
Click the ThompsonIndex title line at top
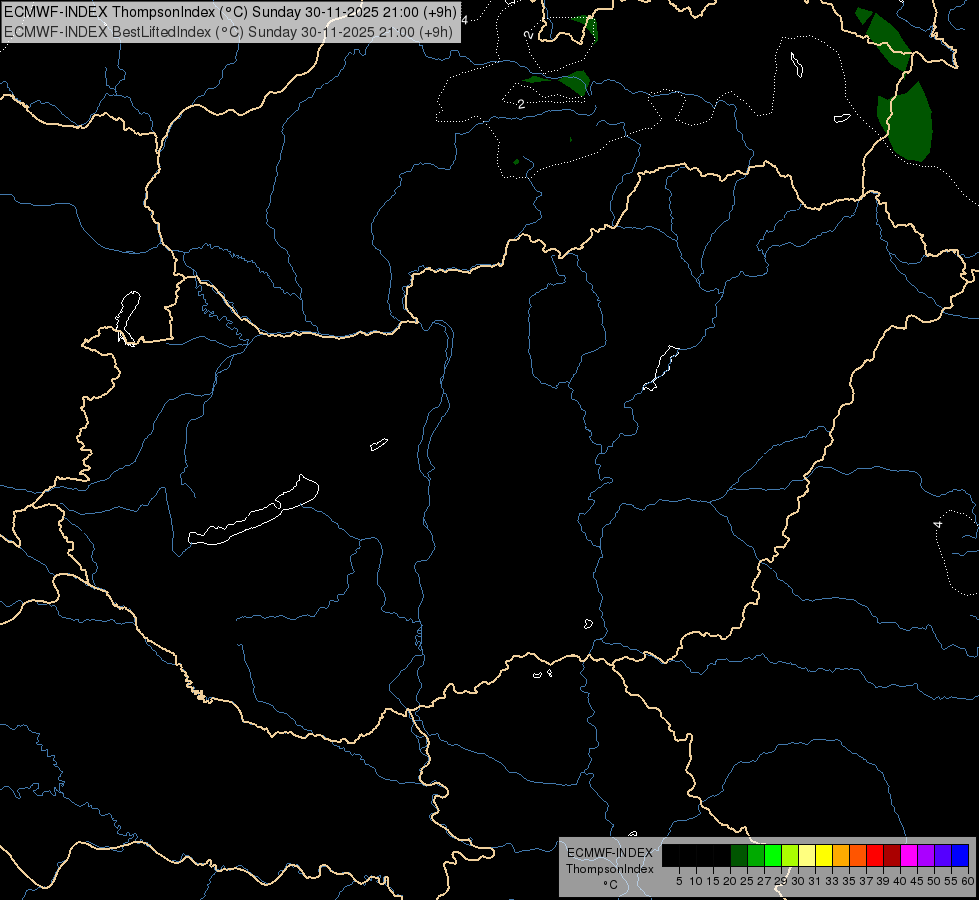(x=230, y=11)
